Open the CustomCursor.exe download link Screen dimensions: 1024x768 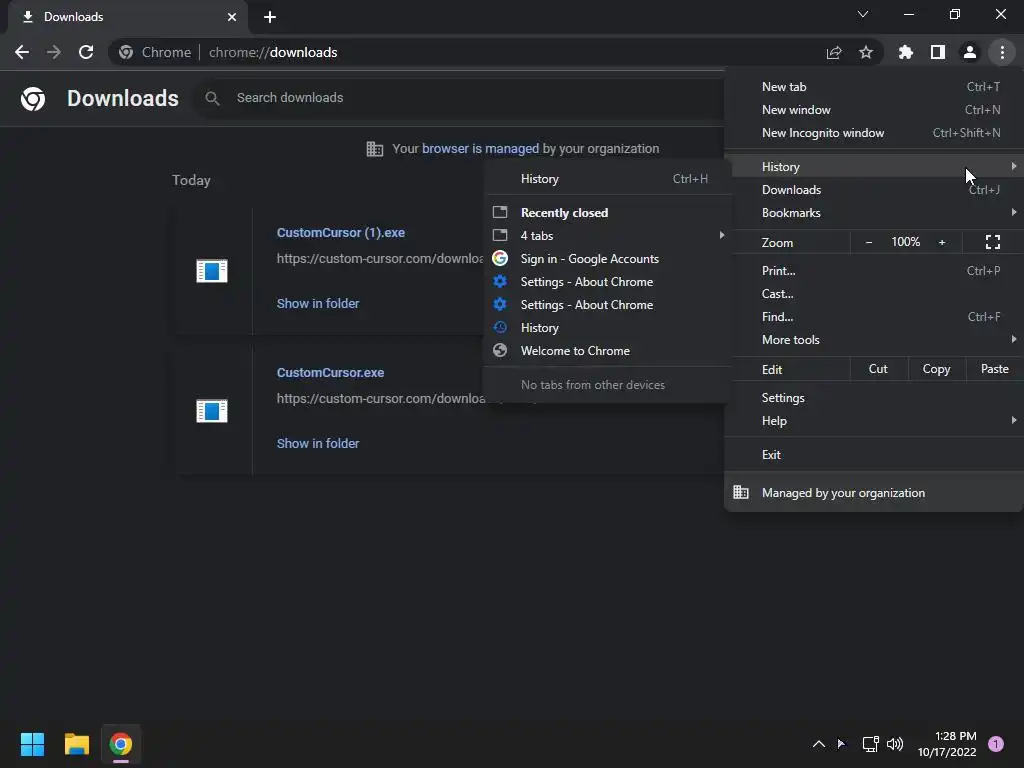coord(330,372)
